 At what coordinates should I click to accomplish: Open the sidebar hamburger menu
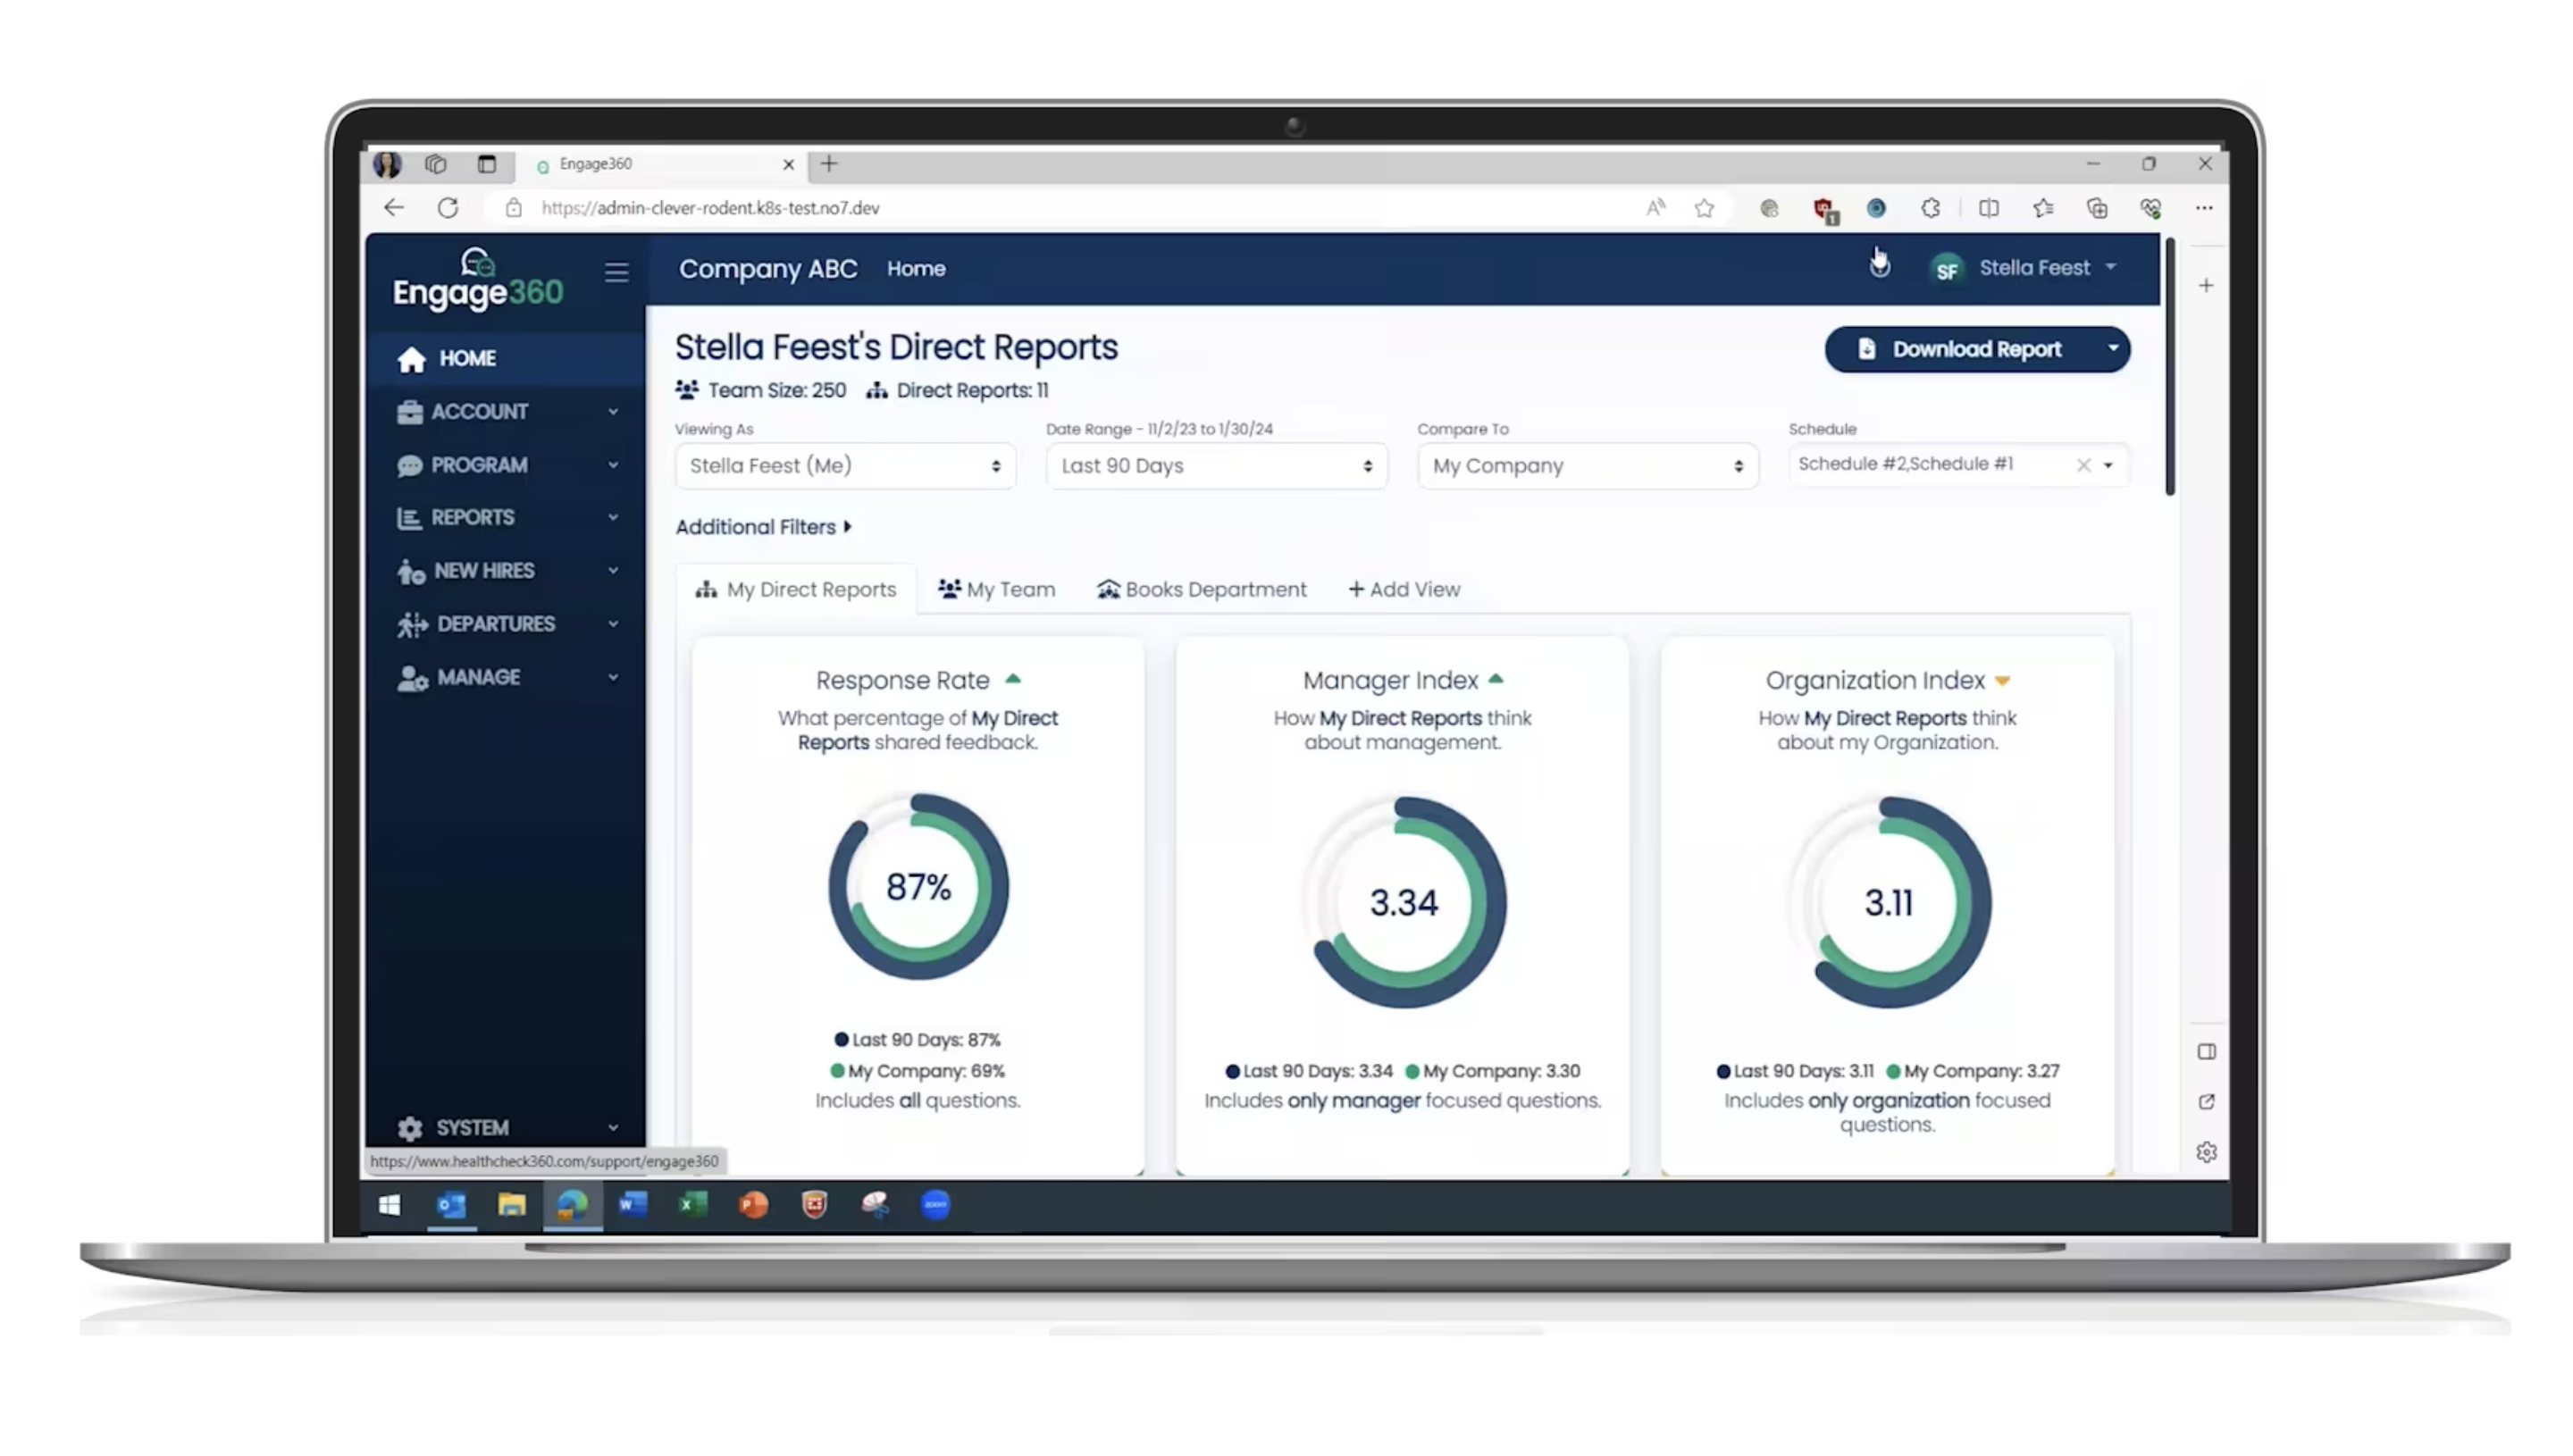617,272
